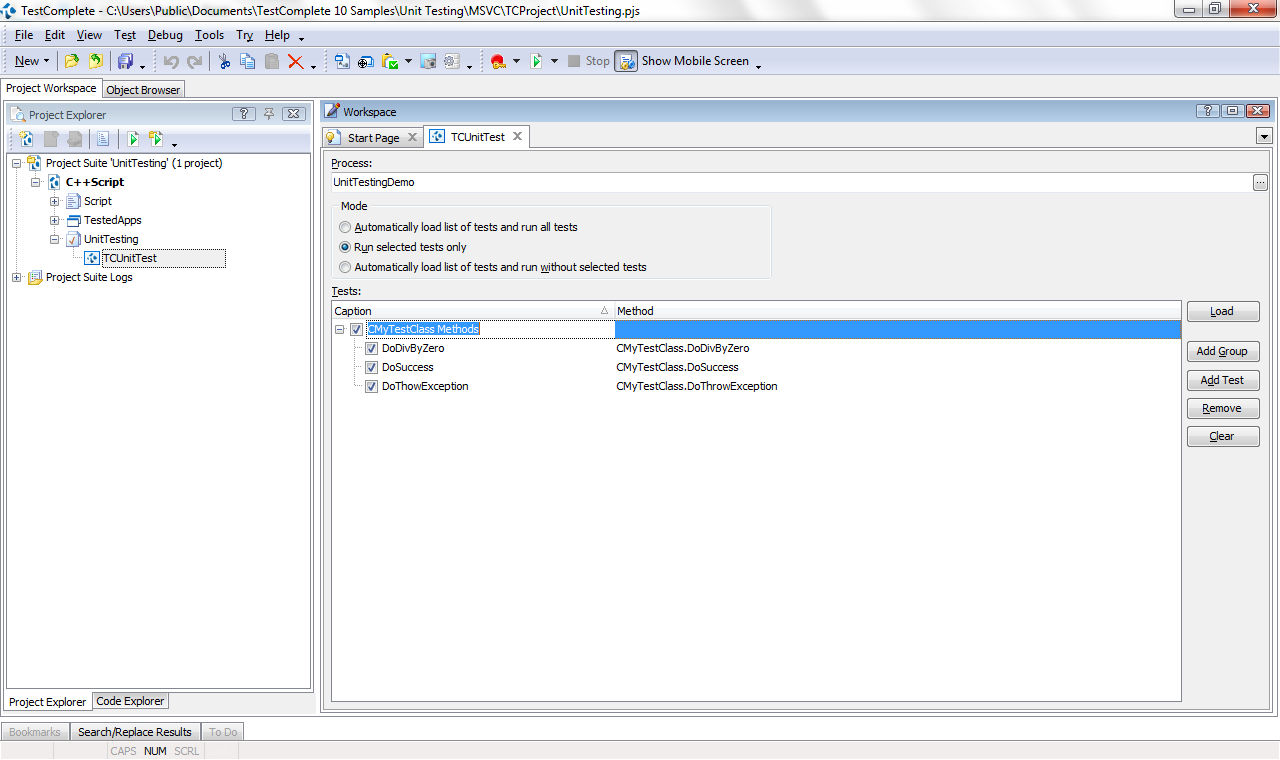Open the Tools menu

pos(209,35)
